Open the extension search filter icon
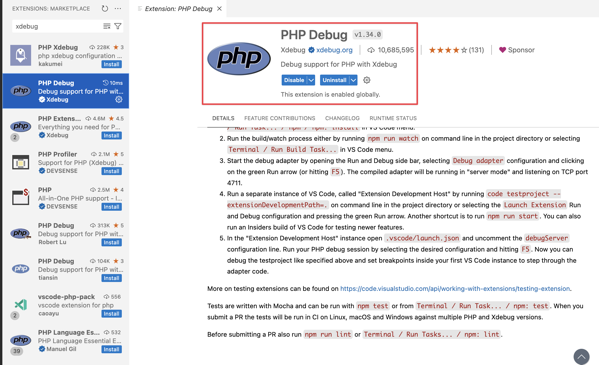Viewport: 599px width, 365px height. [x=118, y=26]
